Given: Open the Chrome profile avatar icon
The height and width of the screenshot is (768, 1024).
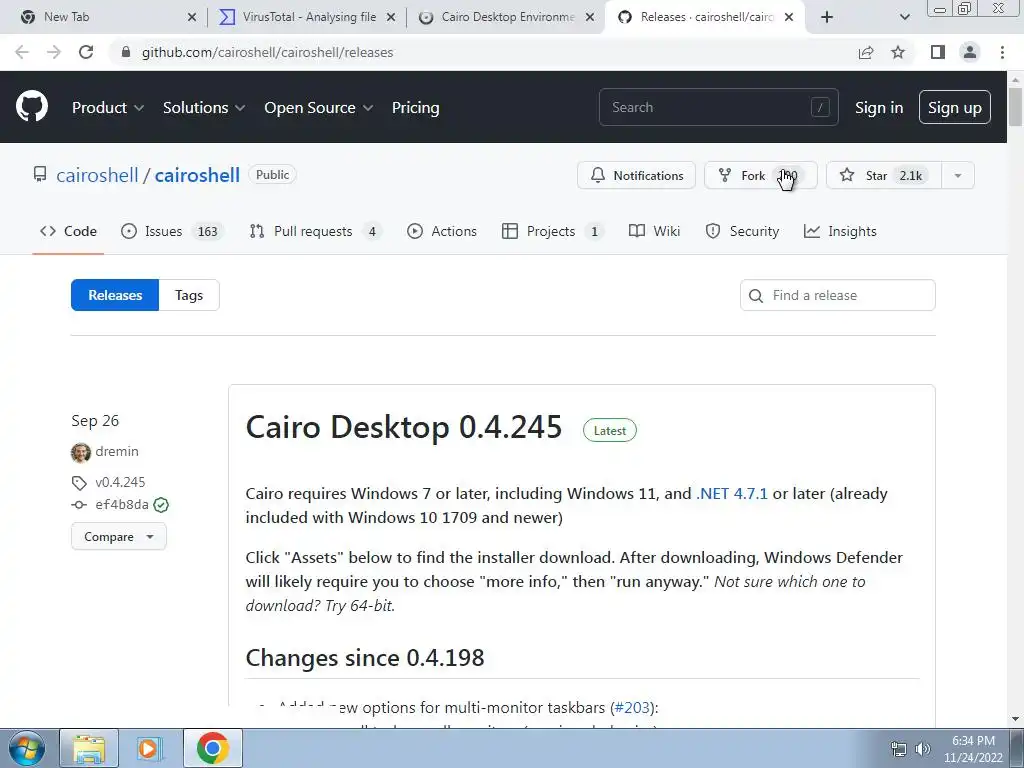Looking at the screenshot, I should point(970,52).
